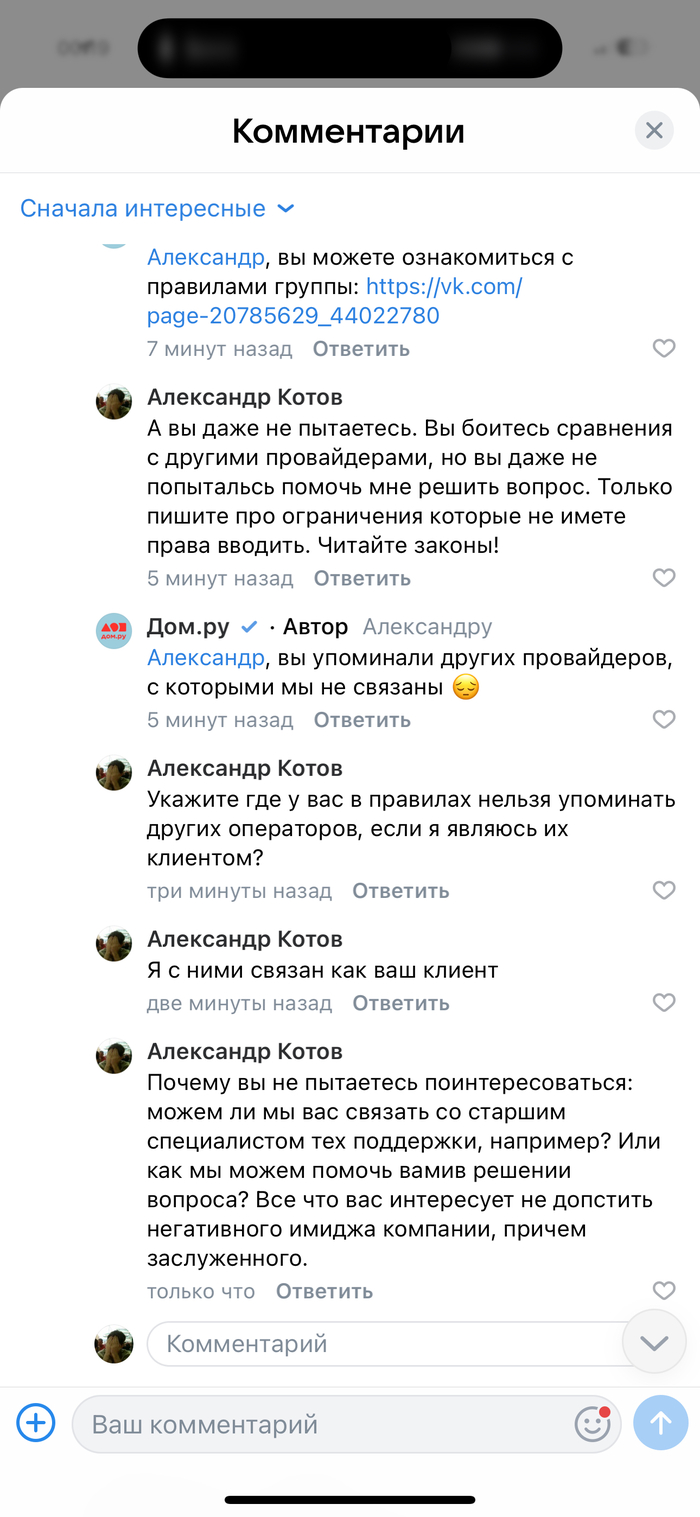700x1517 pixels.
Task: Reply to the Дом.ру author comment
Action: click(x=362, y=720)
